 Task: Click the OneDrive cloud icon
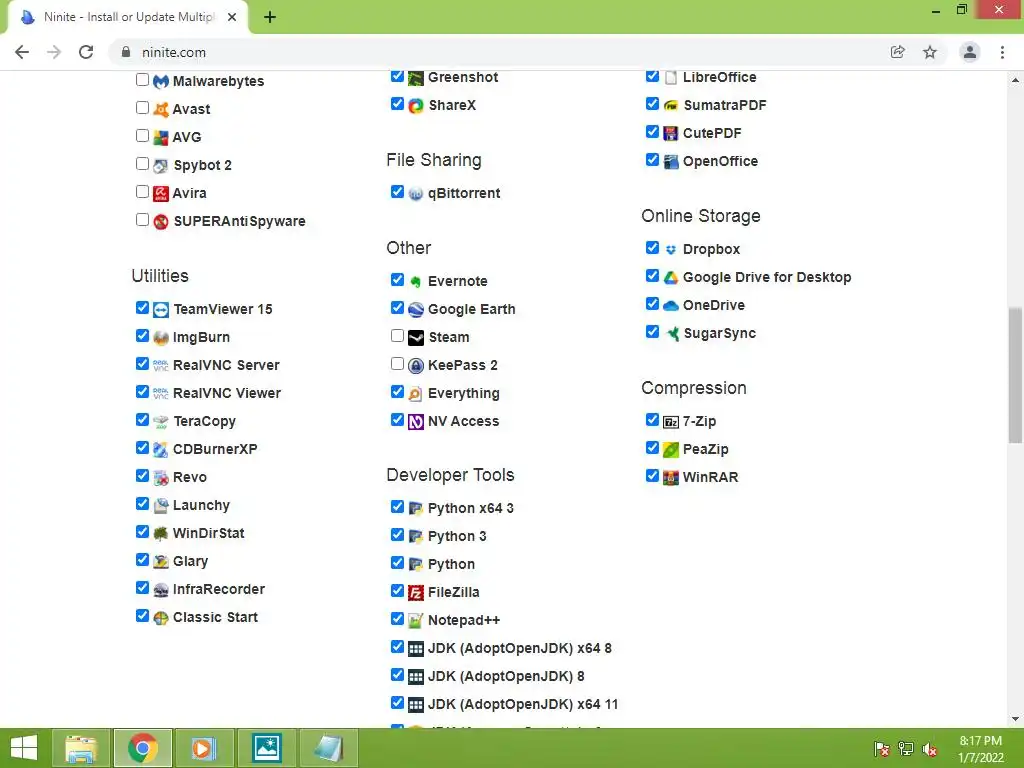point(671,306)
